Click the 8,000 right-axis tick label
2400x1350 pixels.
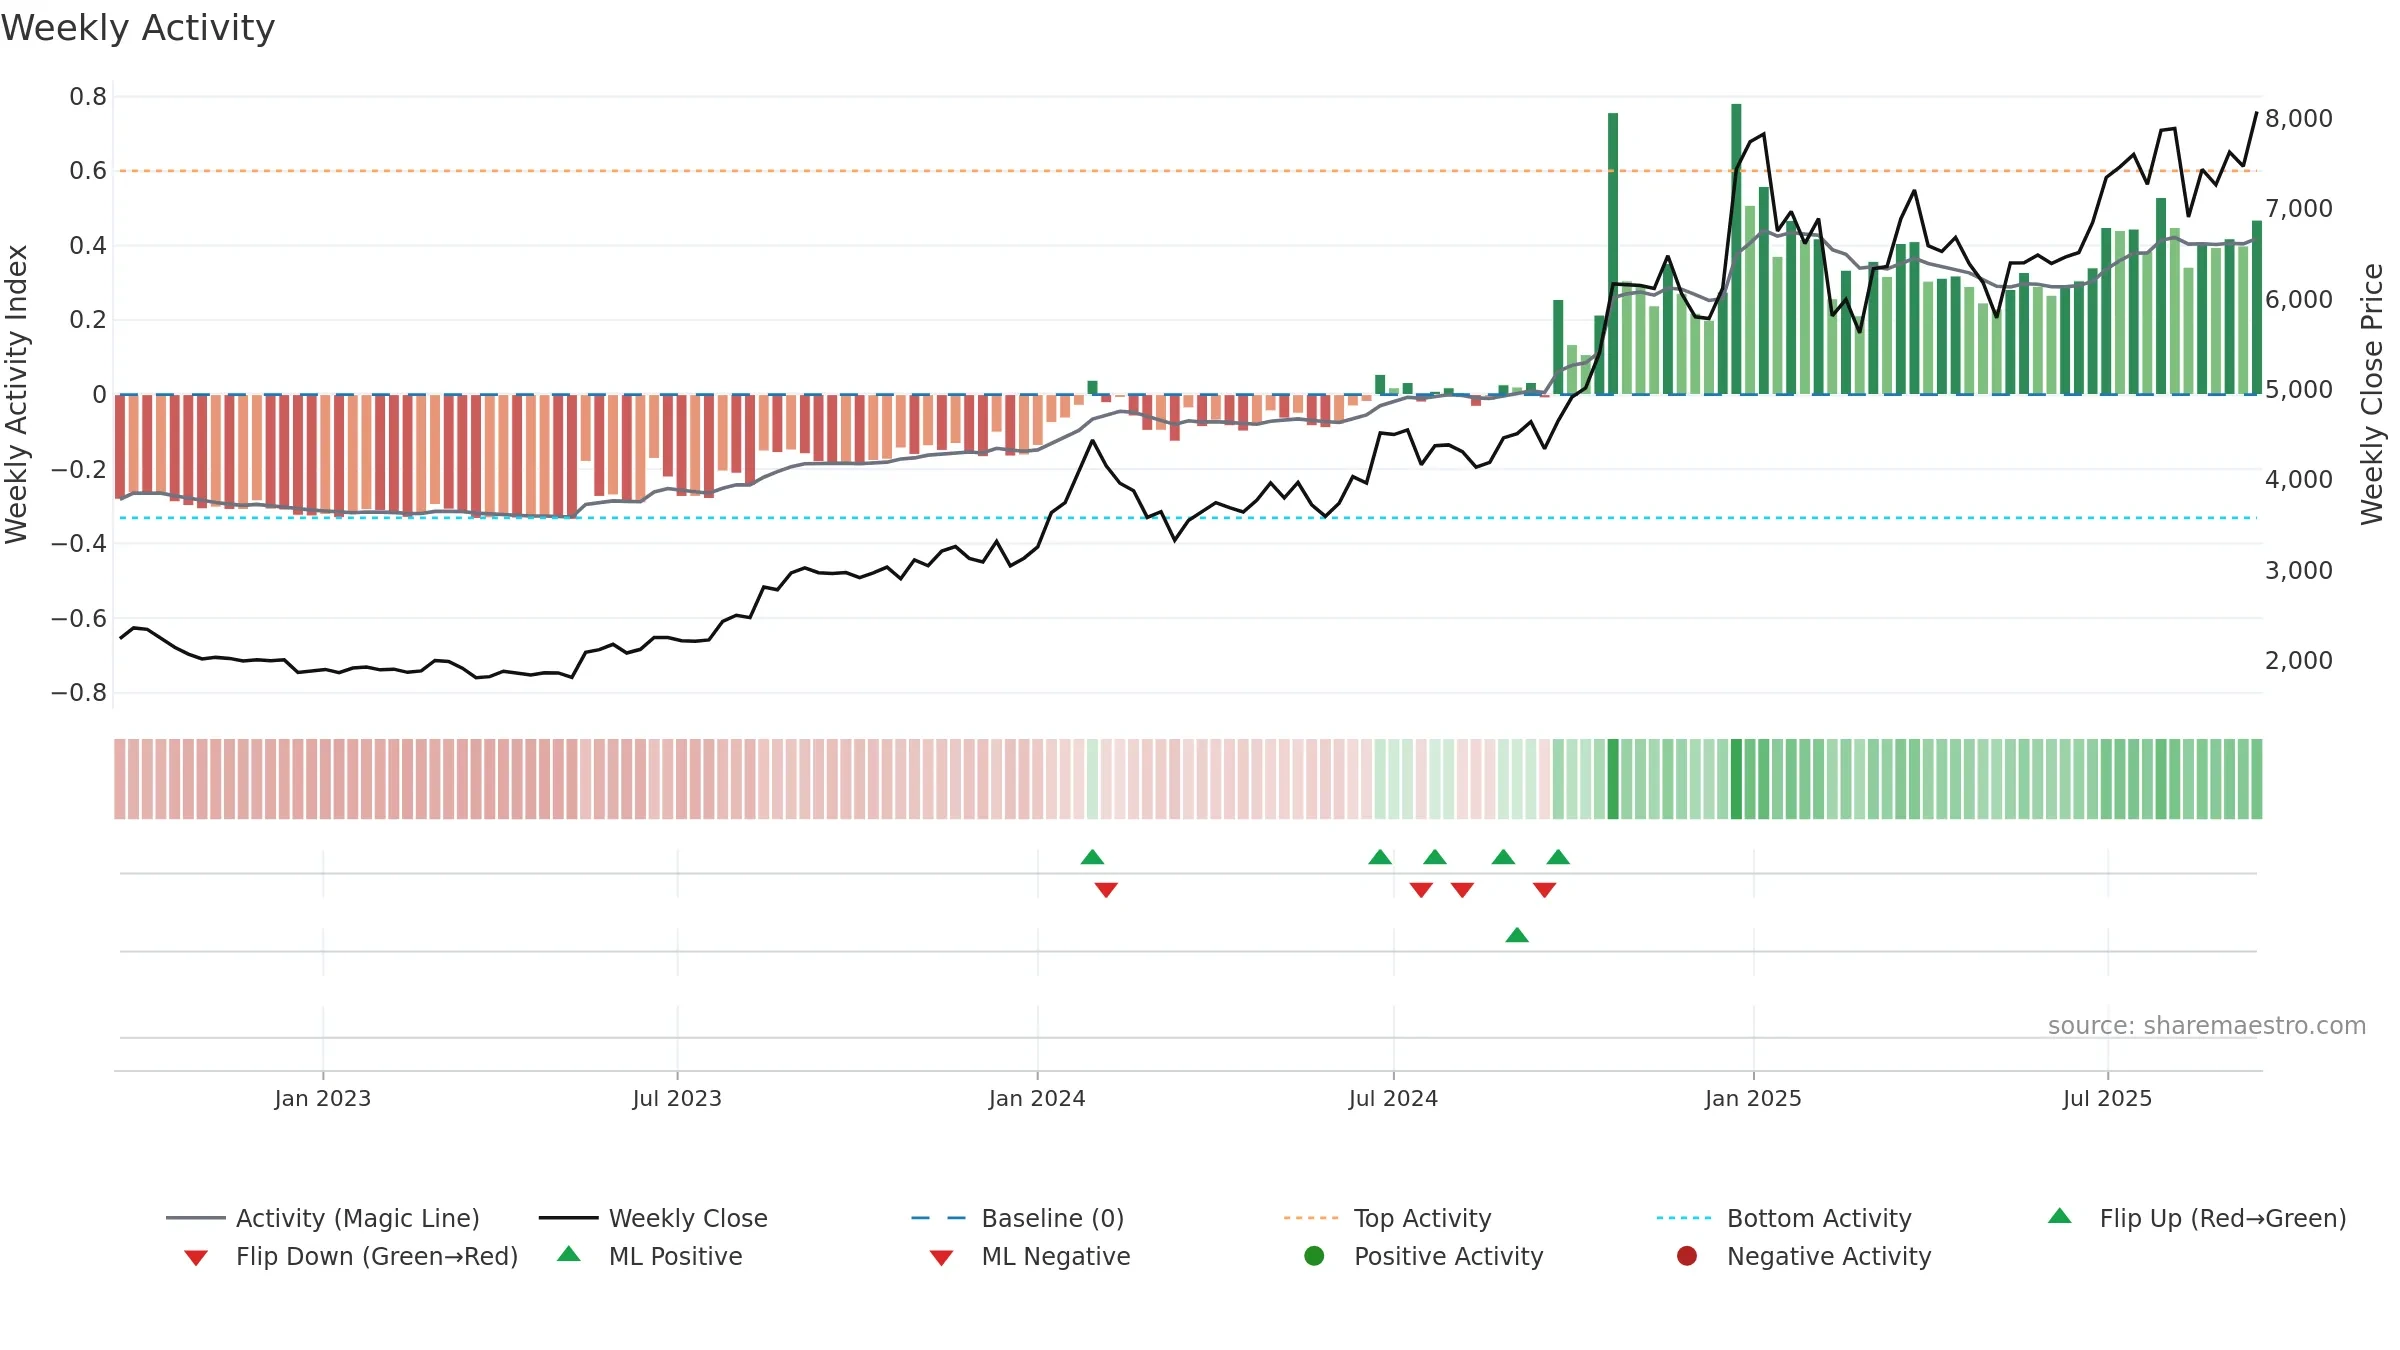point(2299,118)
